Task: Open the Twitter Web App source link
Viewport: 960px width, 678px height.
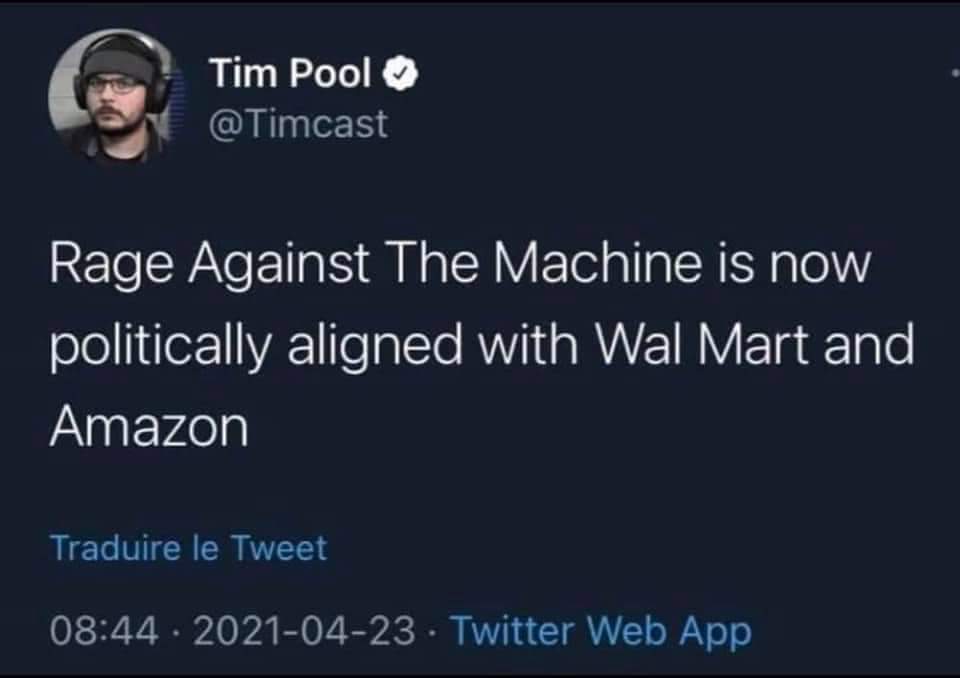Action: pos(601,631)
